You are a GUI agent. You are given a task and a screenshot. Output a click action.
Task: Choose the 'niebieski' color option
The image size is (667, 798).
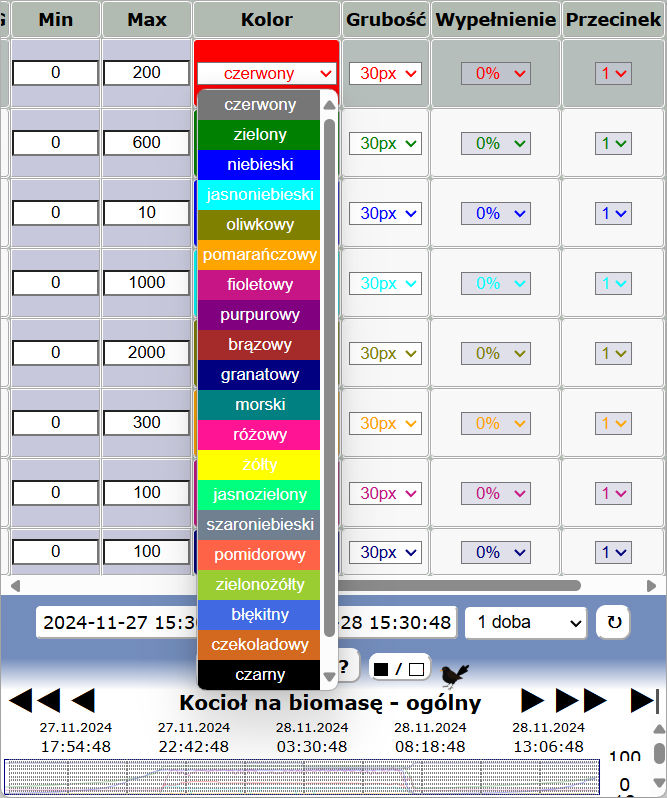[259, 165]
